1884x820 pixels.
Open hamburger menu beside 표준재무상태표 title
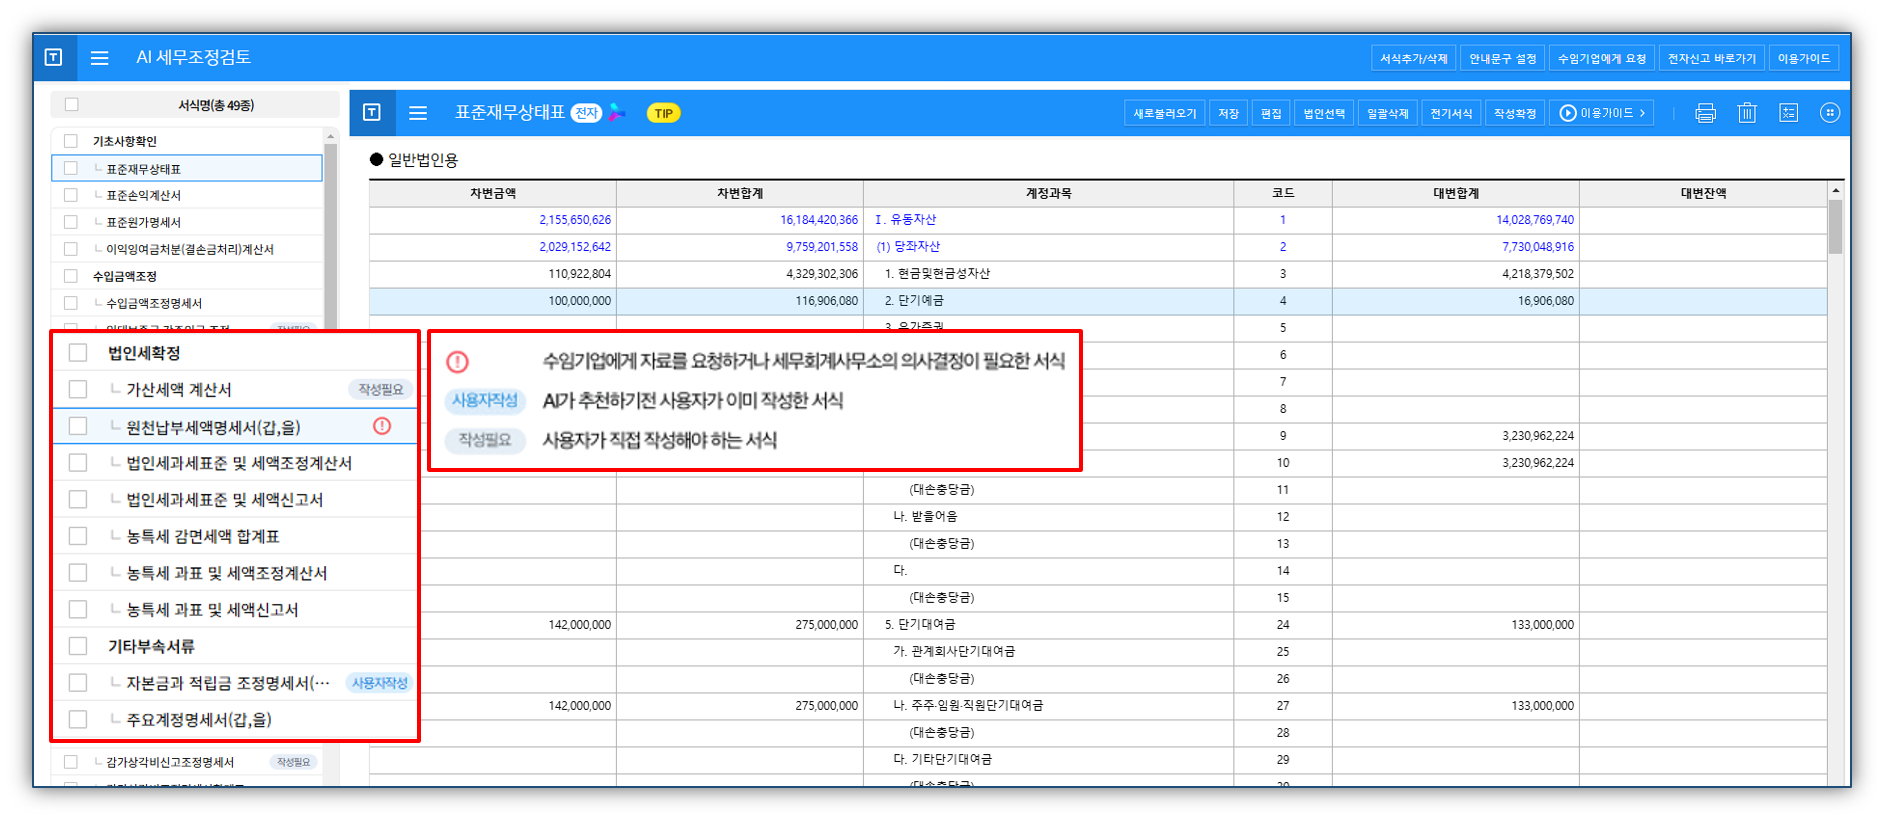pos(418,113)
